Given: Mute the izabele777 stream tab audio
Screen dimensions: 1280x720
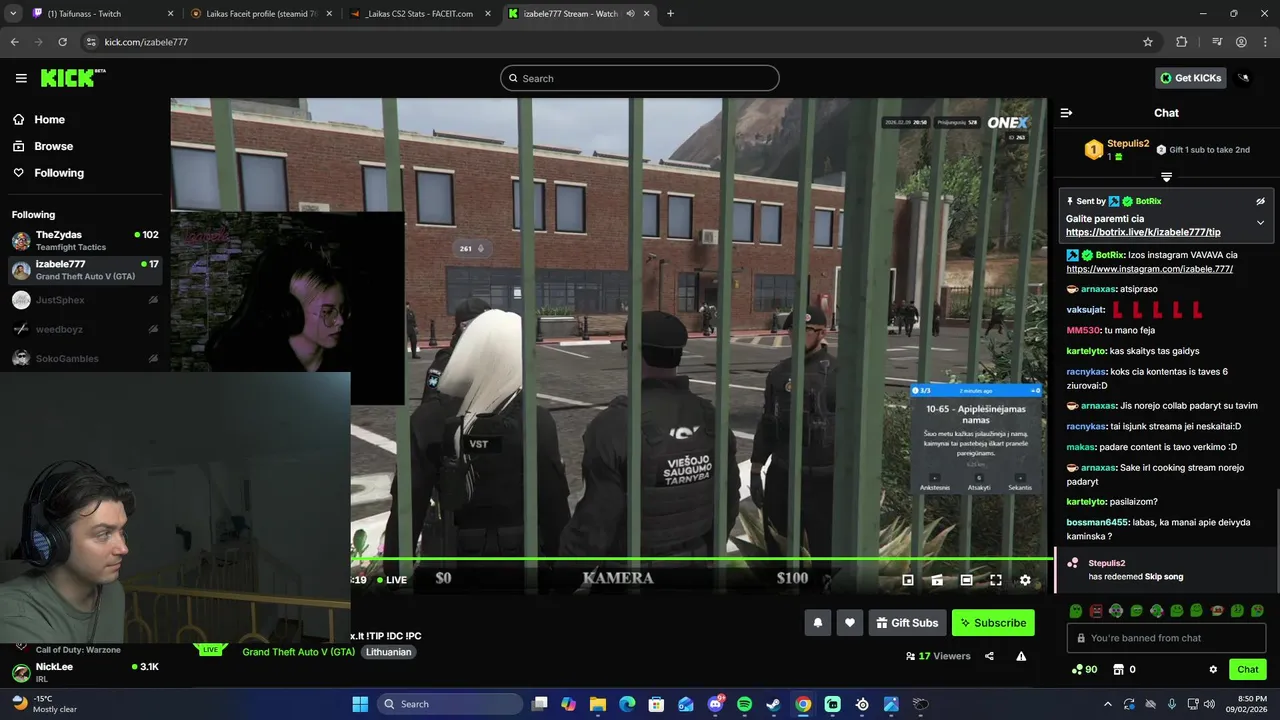Looking at the screenshot, I should coord(631,14).
